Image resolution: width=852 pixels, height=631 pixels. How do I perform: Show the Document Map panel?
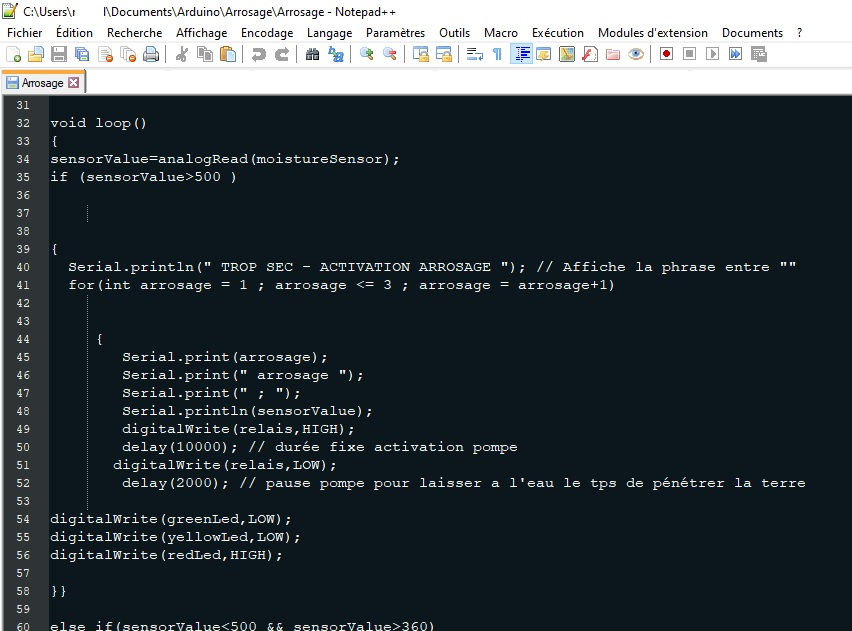567,54
